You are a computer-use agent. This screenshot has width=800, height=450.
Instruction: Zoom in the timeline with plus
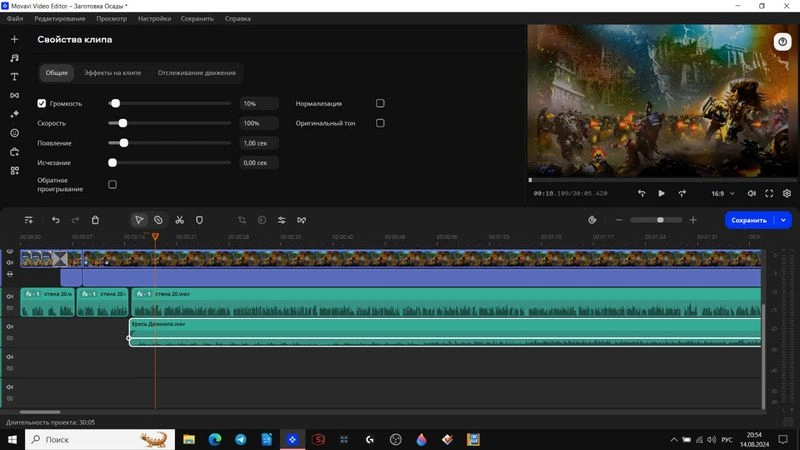tap(693, 220)
